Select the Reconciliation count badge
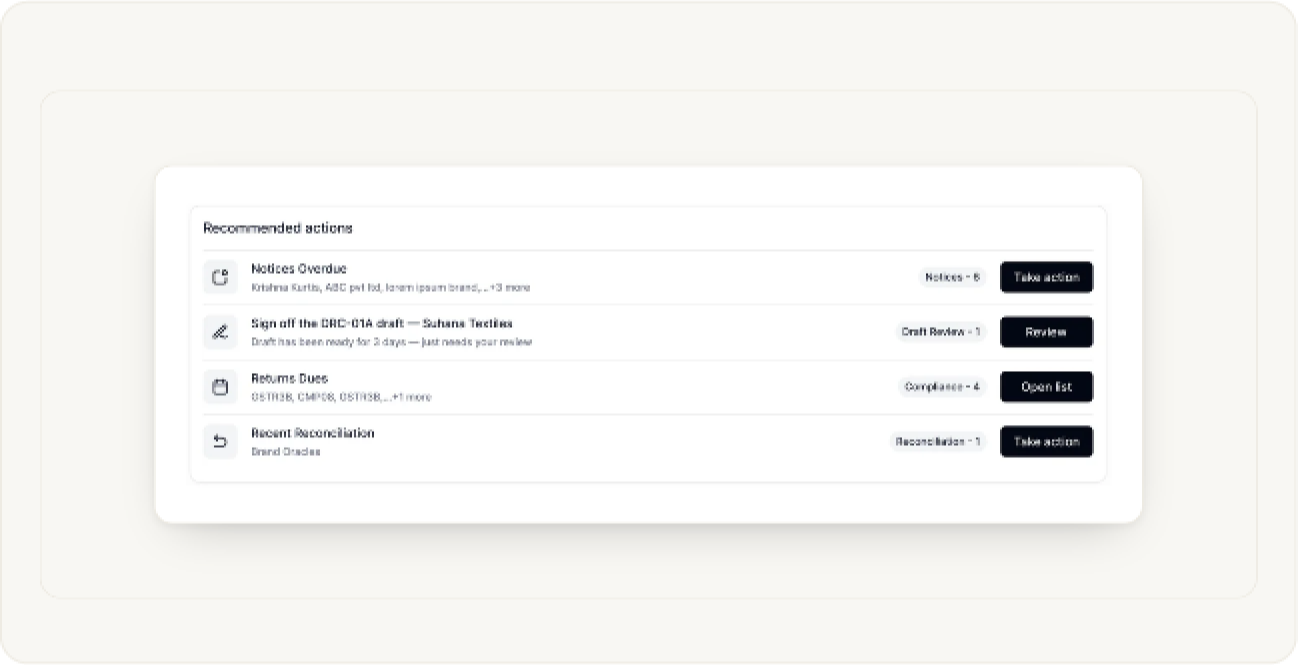This screenshot has width=1298, height=665. click(x=938, y=442)
